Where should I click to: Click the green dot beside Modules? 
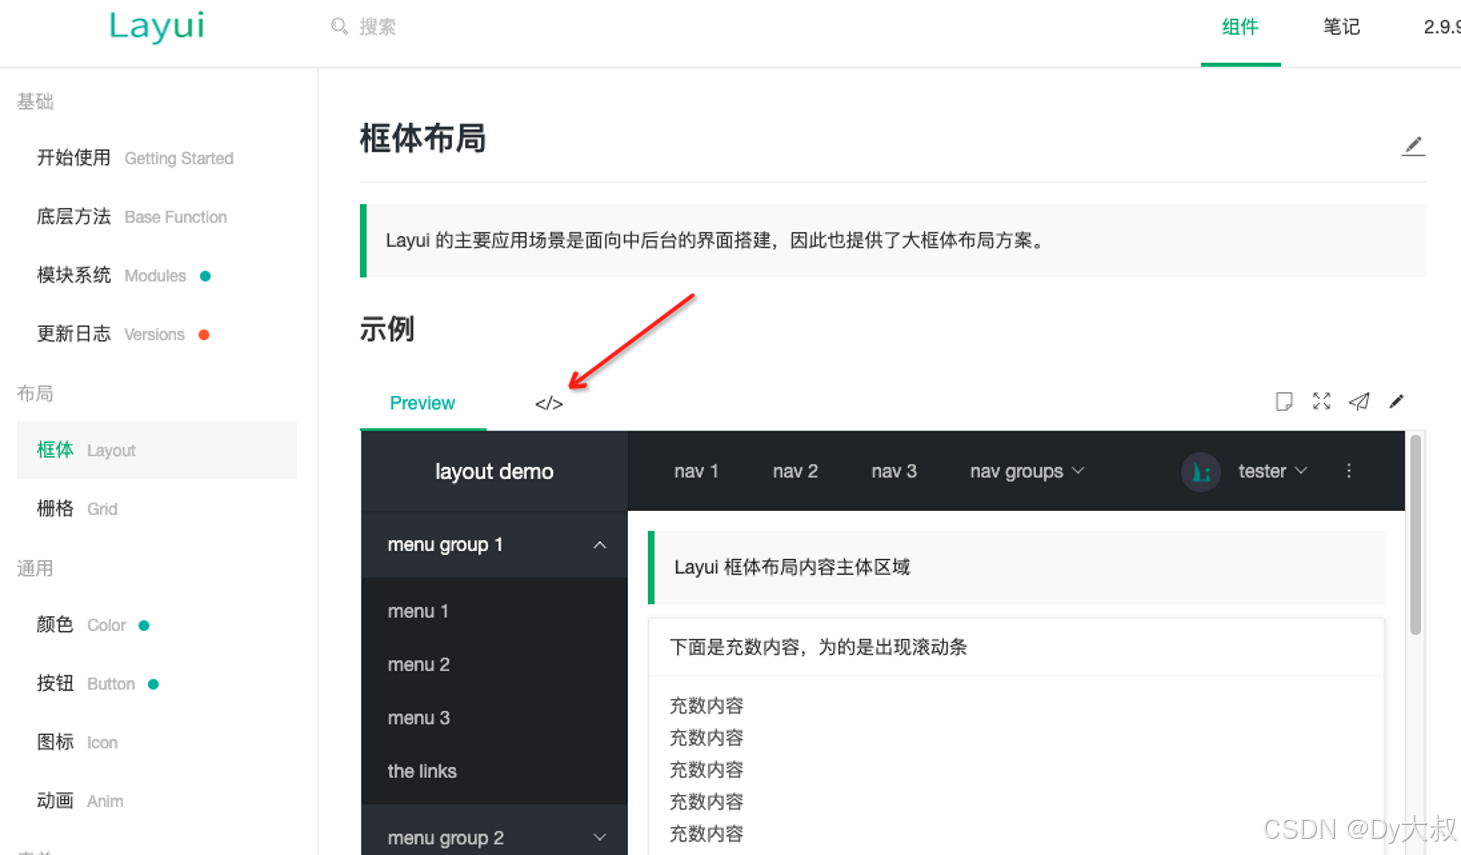pyautogui.click(x=205, y=276)
